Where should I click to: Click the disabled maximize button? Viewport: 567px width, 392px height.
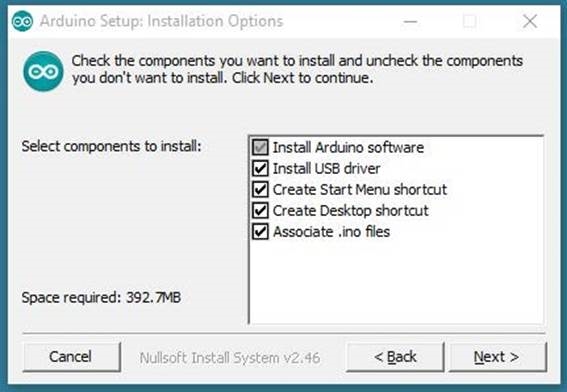tap(469, 21)
